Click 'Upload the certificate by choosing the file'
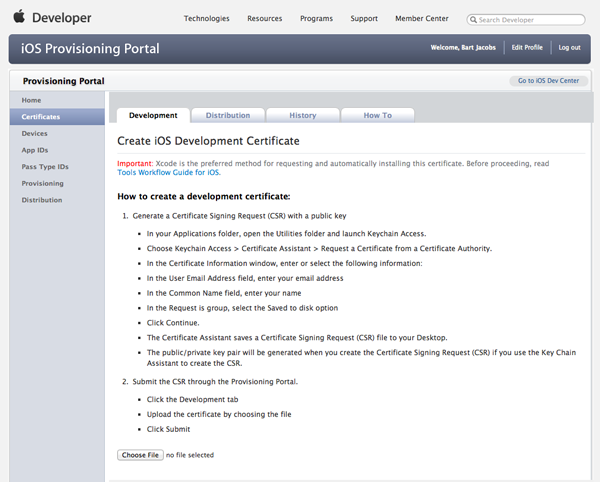600x482 pixels. (x=219, y=414)
